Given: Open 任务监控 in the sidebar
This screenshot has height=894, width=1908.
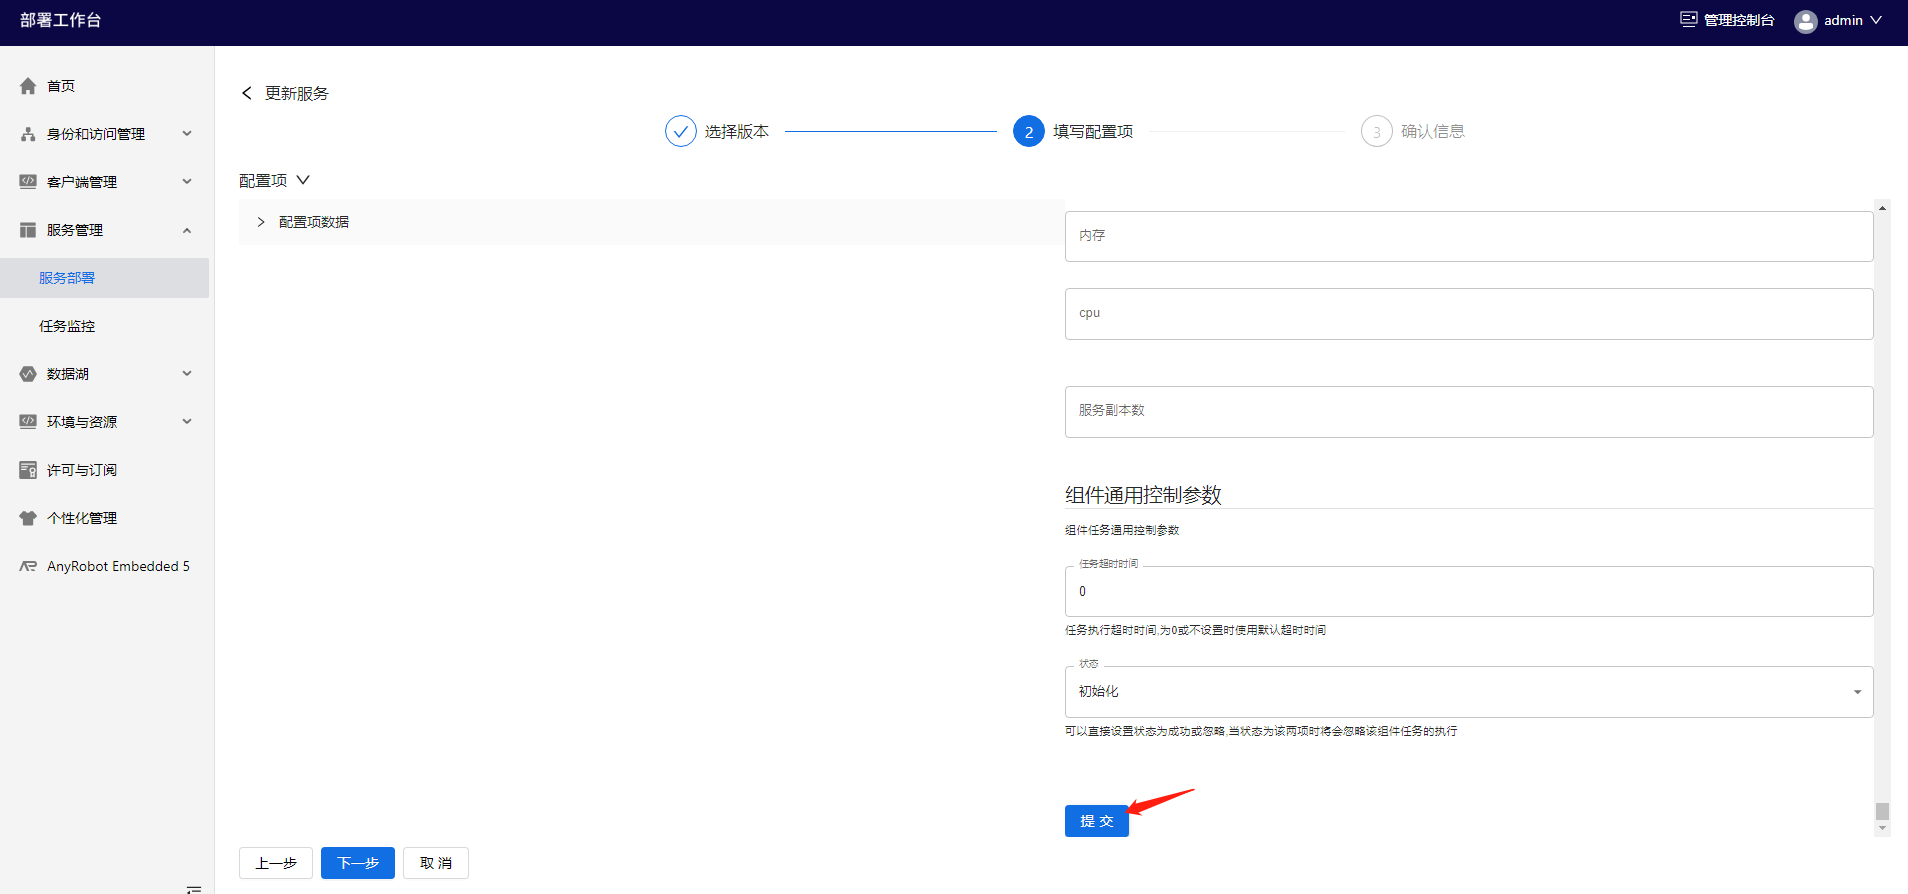Looking at the screenshot, I should [x=67, y=326].
